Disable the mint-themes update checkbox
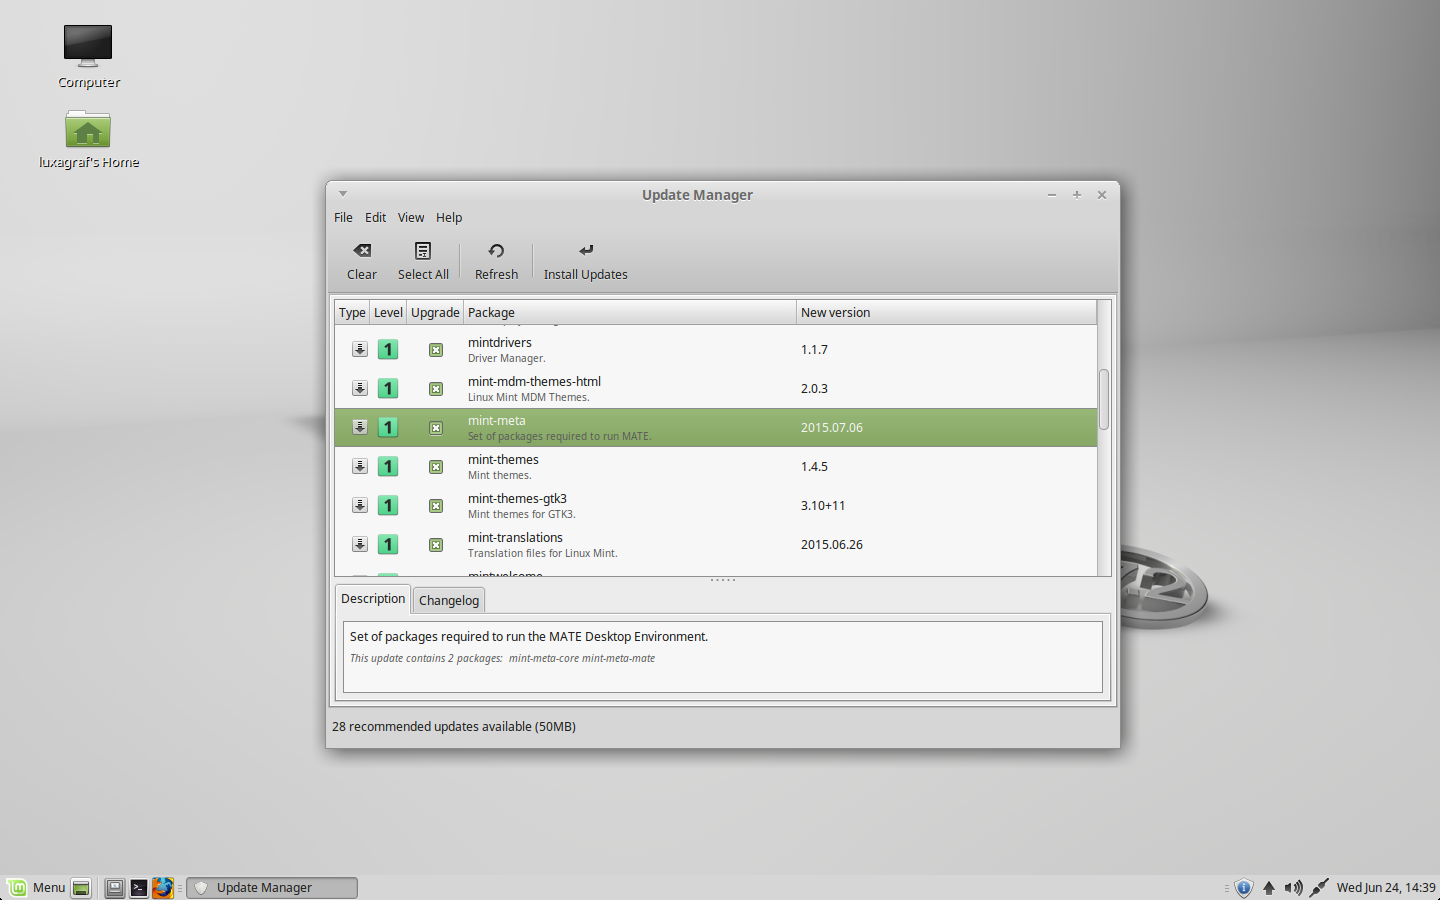This screenshot has height=900, width=1440. pyautogui.click(x=435, y=466)
